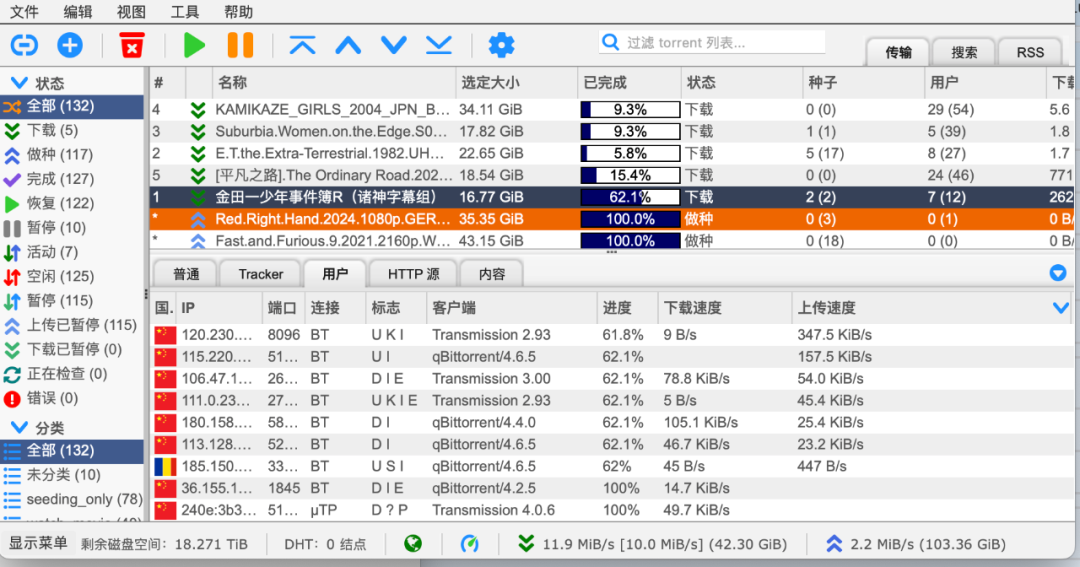The image size is (1080, 567).
Task: Open the 用户 details tab
Action: click(x=335, y=274)
